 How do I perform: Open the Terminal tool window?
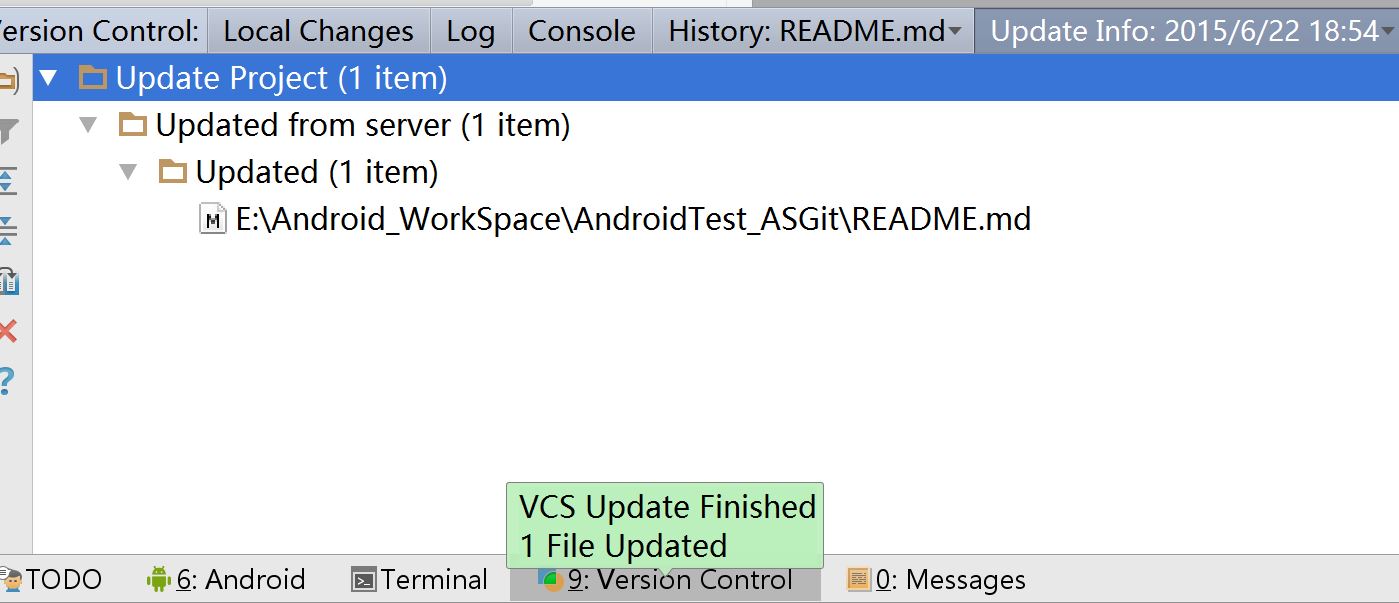click(x=420, y=580)
